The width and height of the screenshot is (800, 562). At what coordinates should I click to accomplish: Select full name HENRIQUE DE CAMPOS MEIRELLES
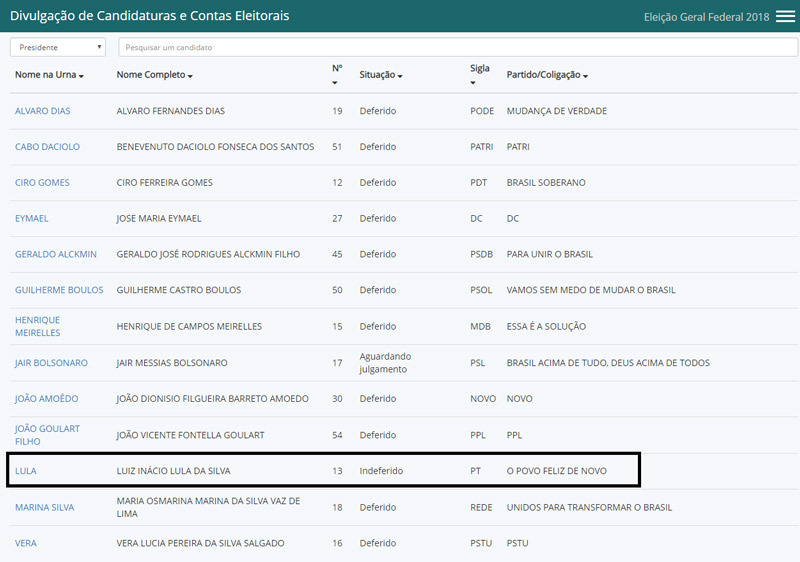click(189, 326)
